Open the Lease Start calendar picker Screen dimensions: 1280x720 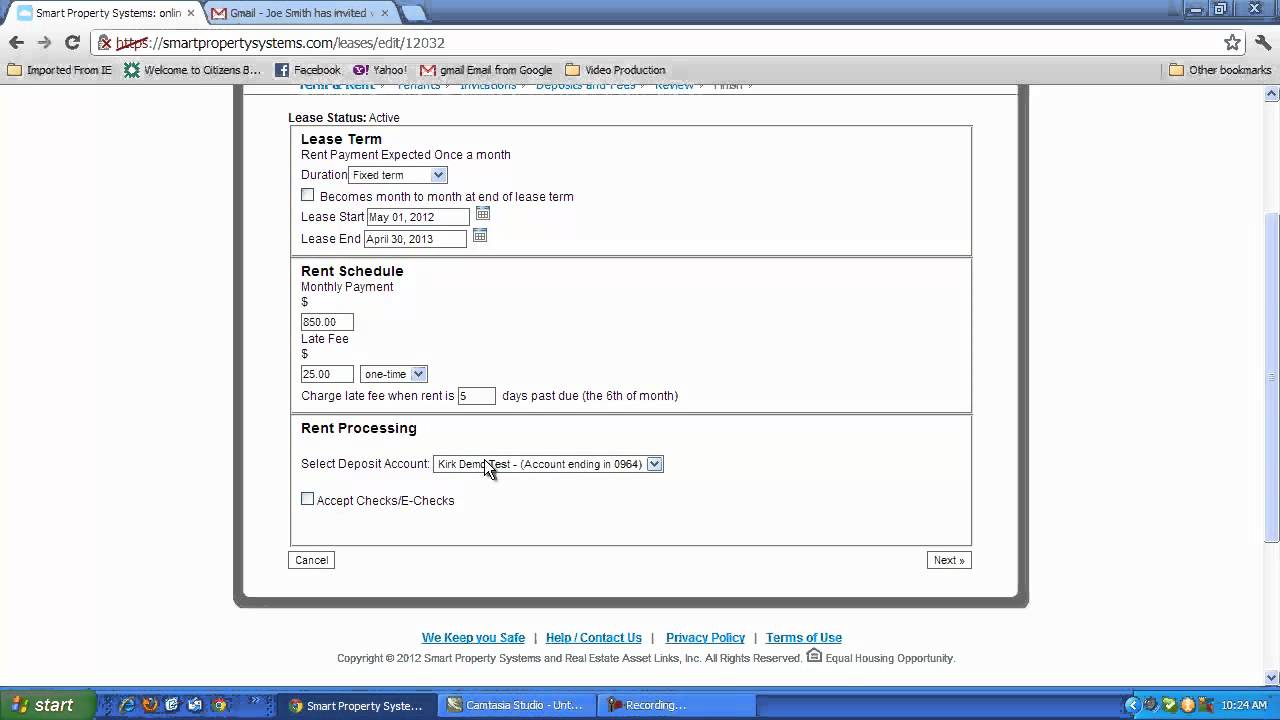(x=483, y=214)
